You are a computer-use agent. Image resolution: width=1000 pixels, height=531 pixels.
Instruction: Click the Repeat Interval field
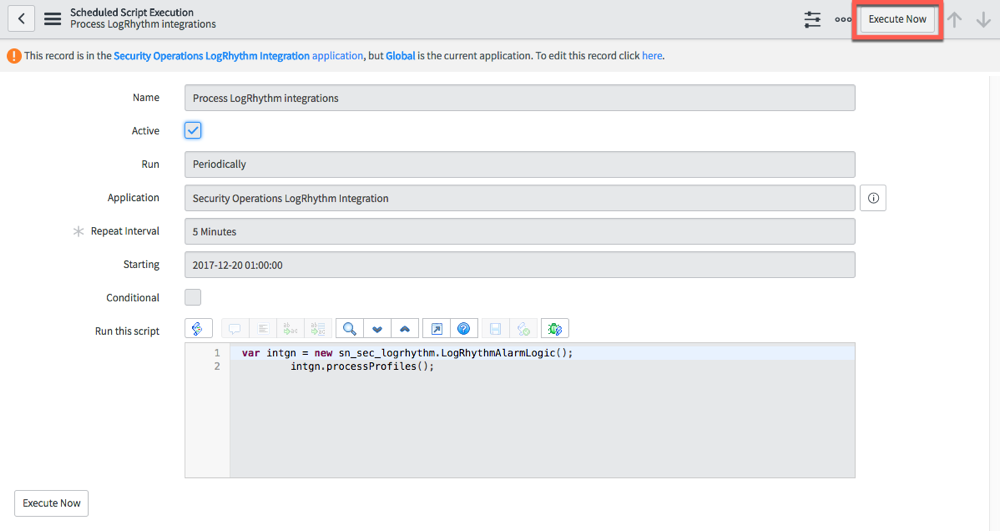(x=520, y=231)
